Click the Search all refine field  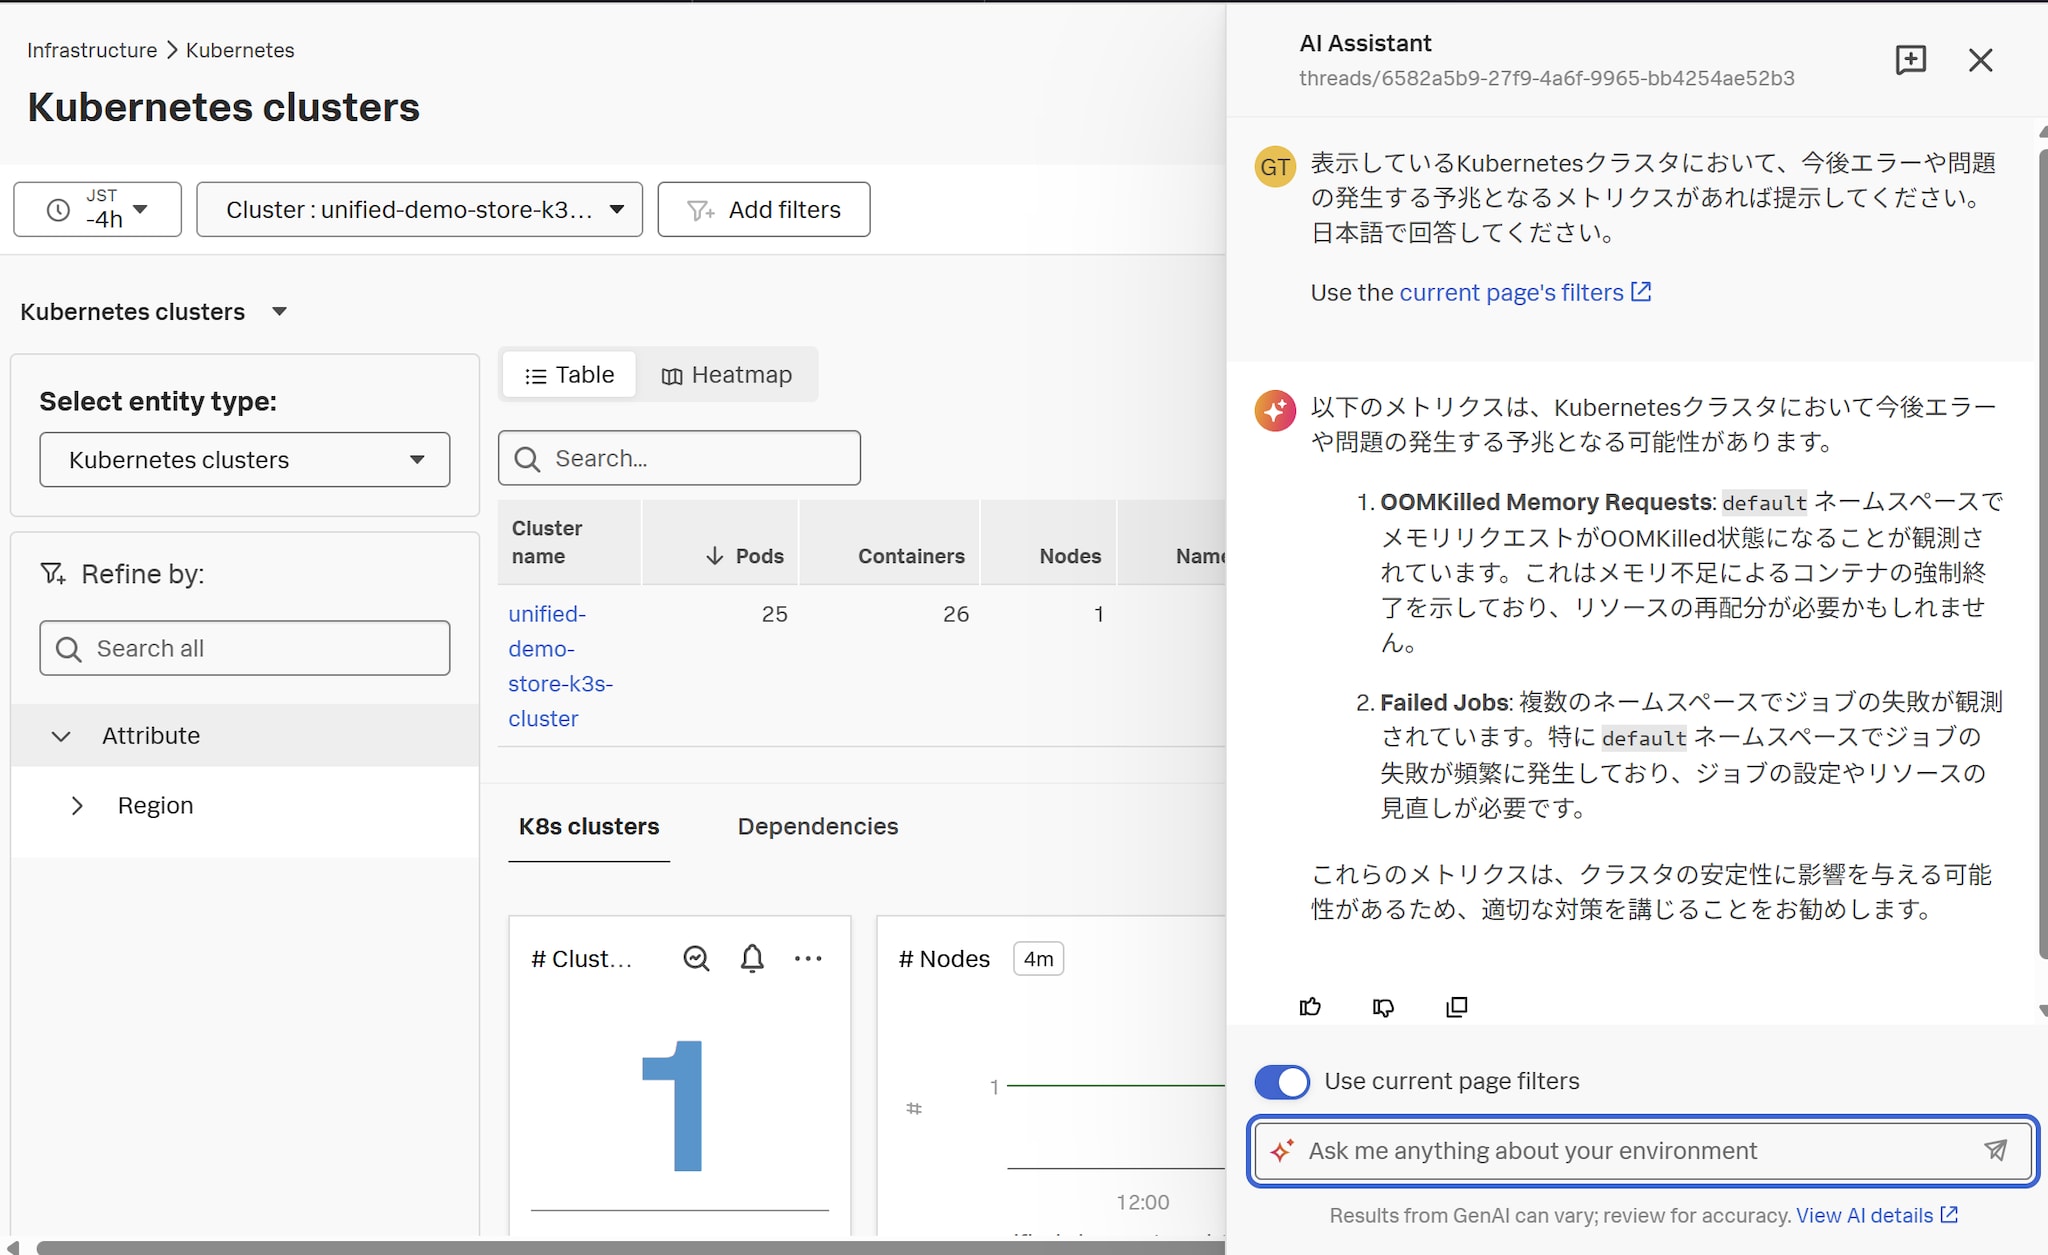(x=245, y=648)
